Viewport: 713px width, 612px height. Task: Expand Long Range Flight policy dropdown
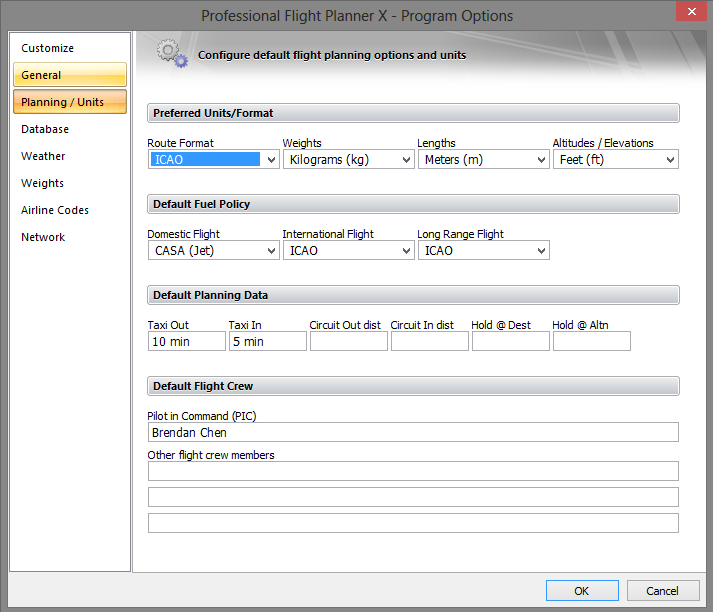[x=483, y=250]
